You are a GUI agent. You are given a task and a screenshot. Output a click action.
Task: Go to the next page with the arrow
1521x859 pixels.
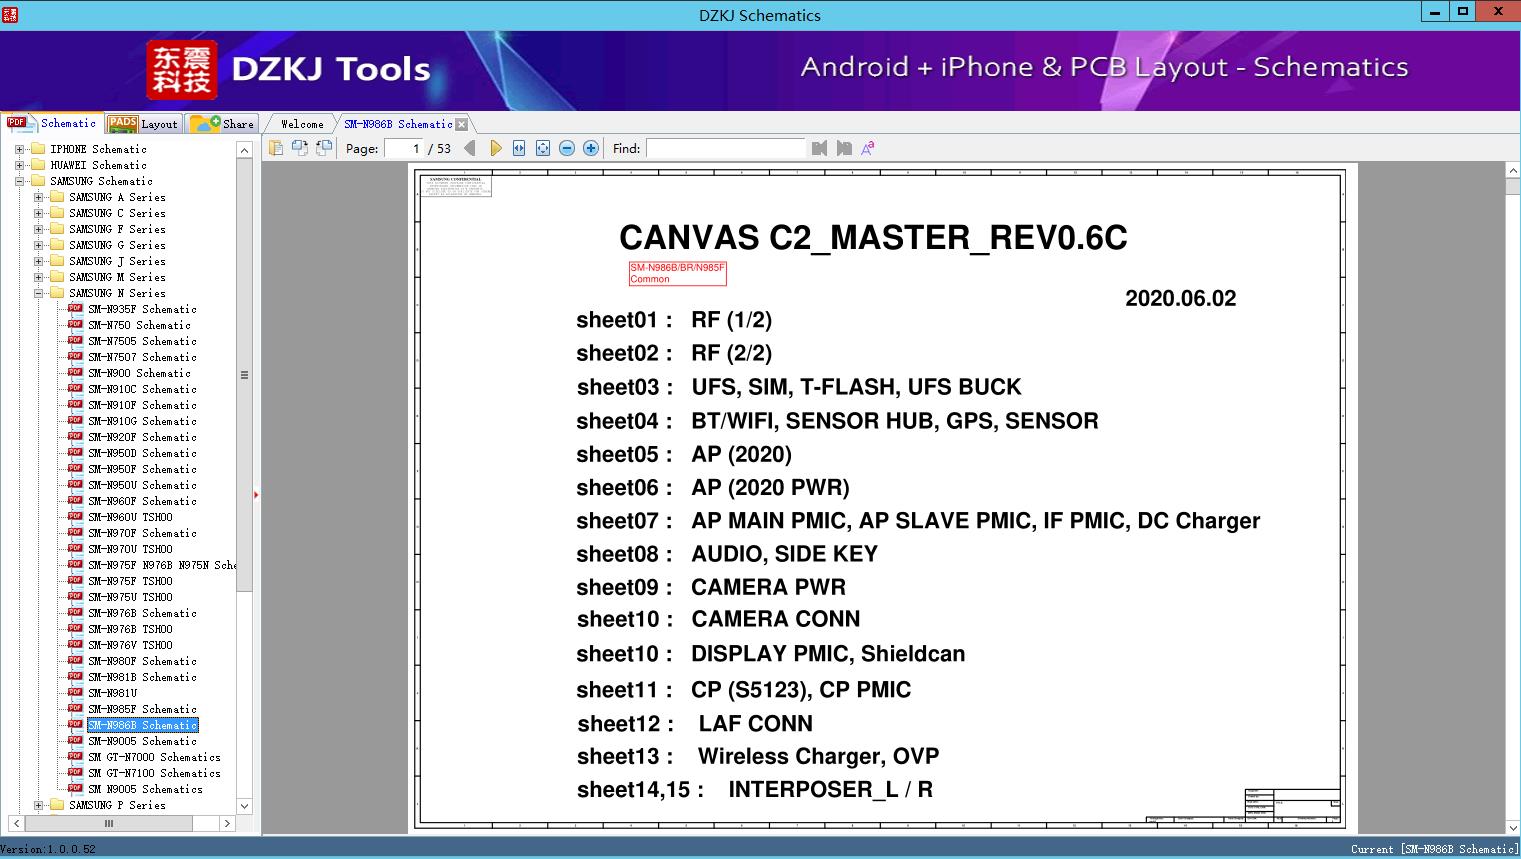(495, 148)
